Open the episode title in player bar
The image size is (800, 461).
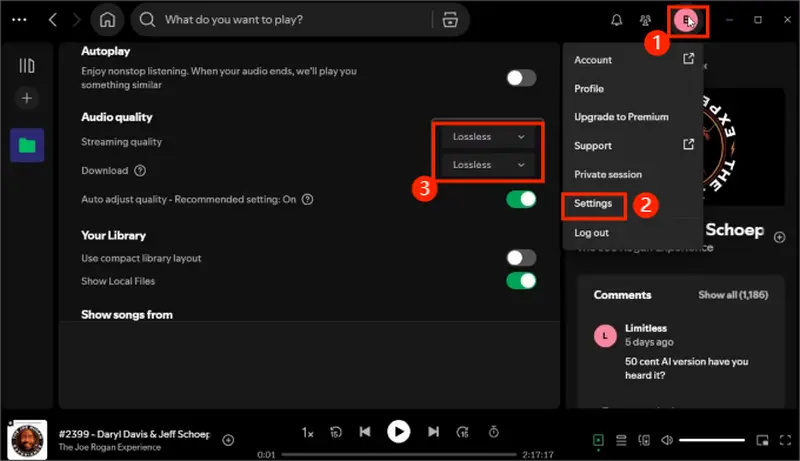tap(134, 434)
